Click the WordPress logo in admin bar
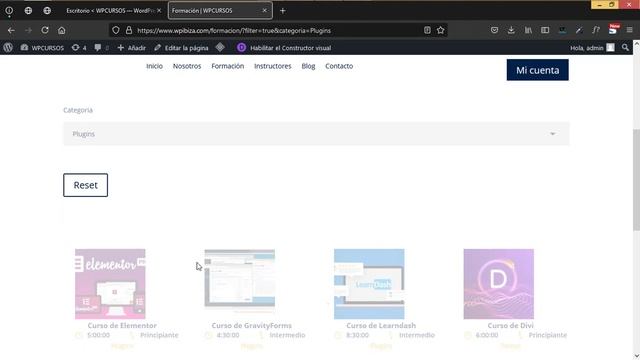 (8, 48)
